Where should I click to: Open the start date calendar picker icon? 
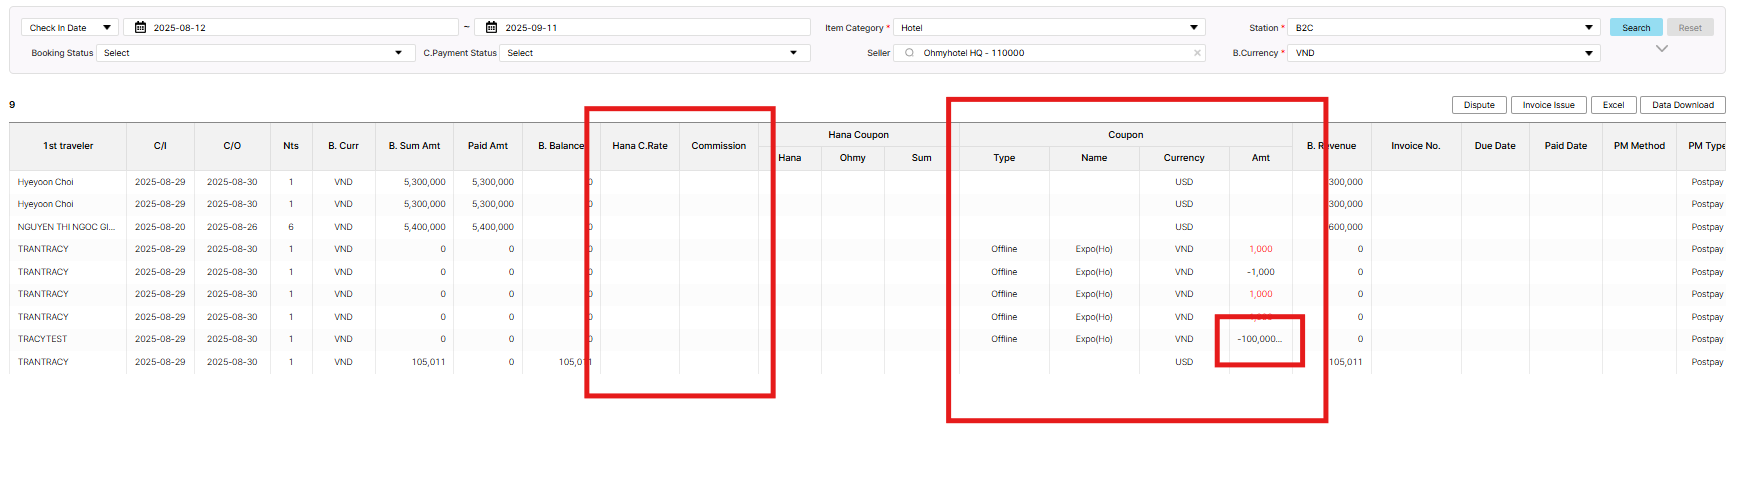click(x=141, y=28)
